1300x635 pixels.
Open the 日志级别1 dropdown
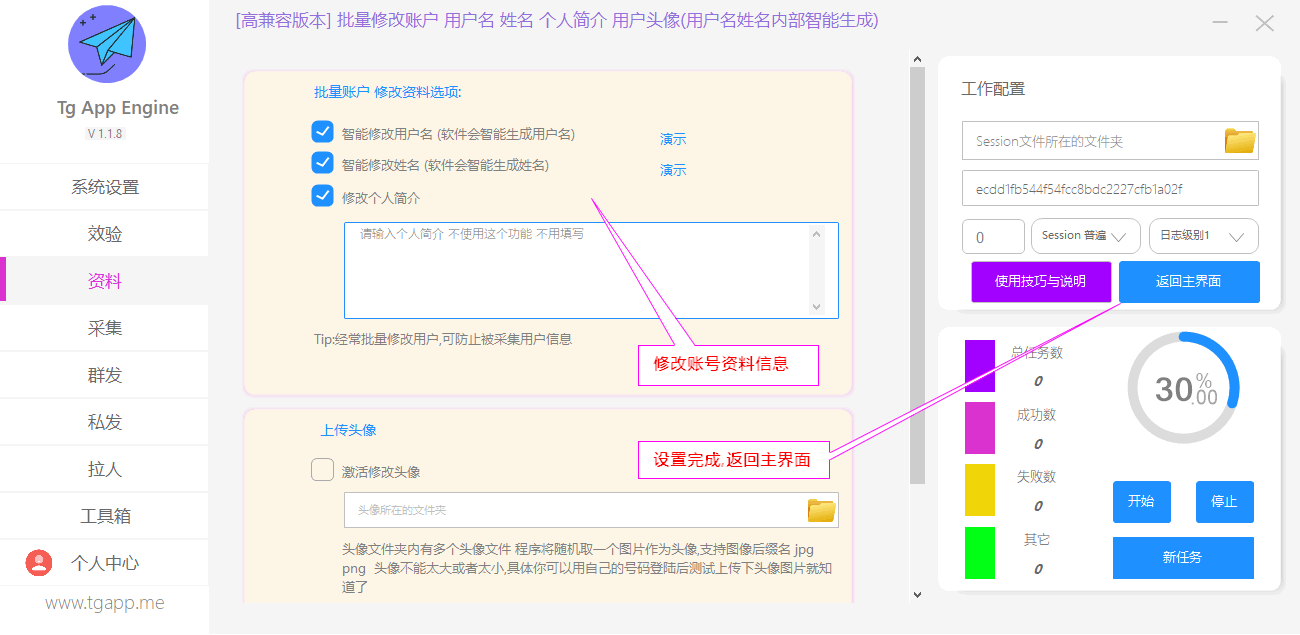pyautogui.click(x=1203, y=236)
